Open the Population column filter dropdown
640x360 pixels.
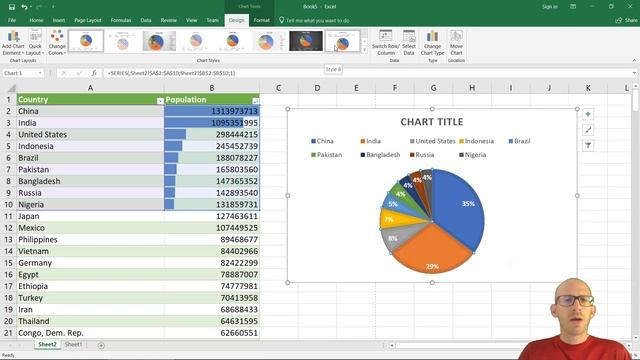tap(255, 101)
